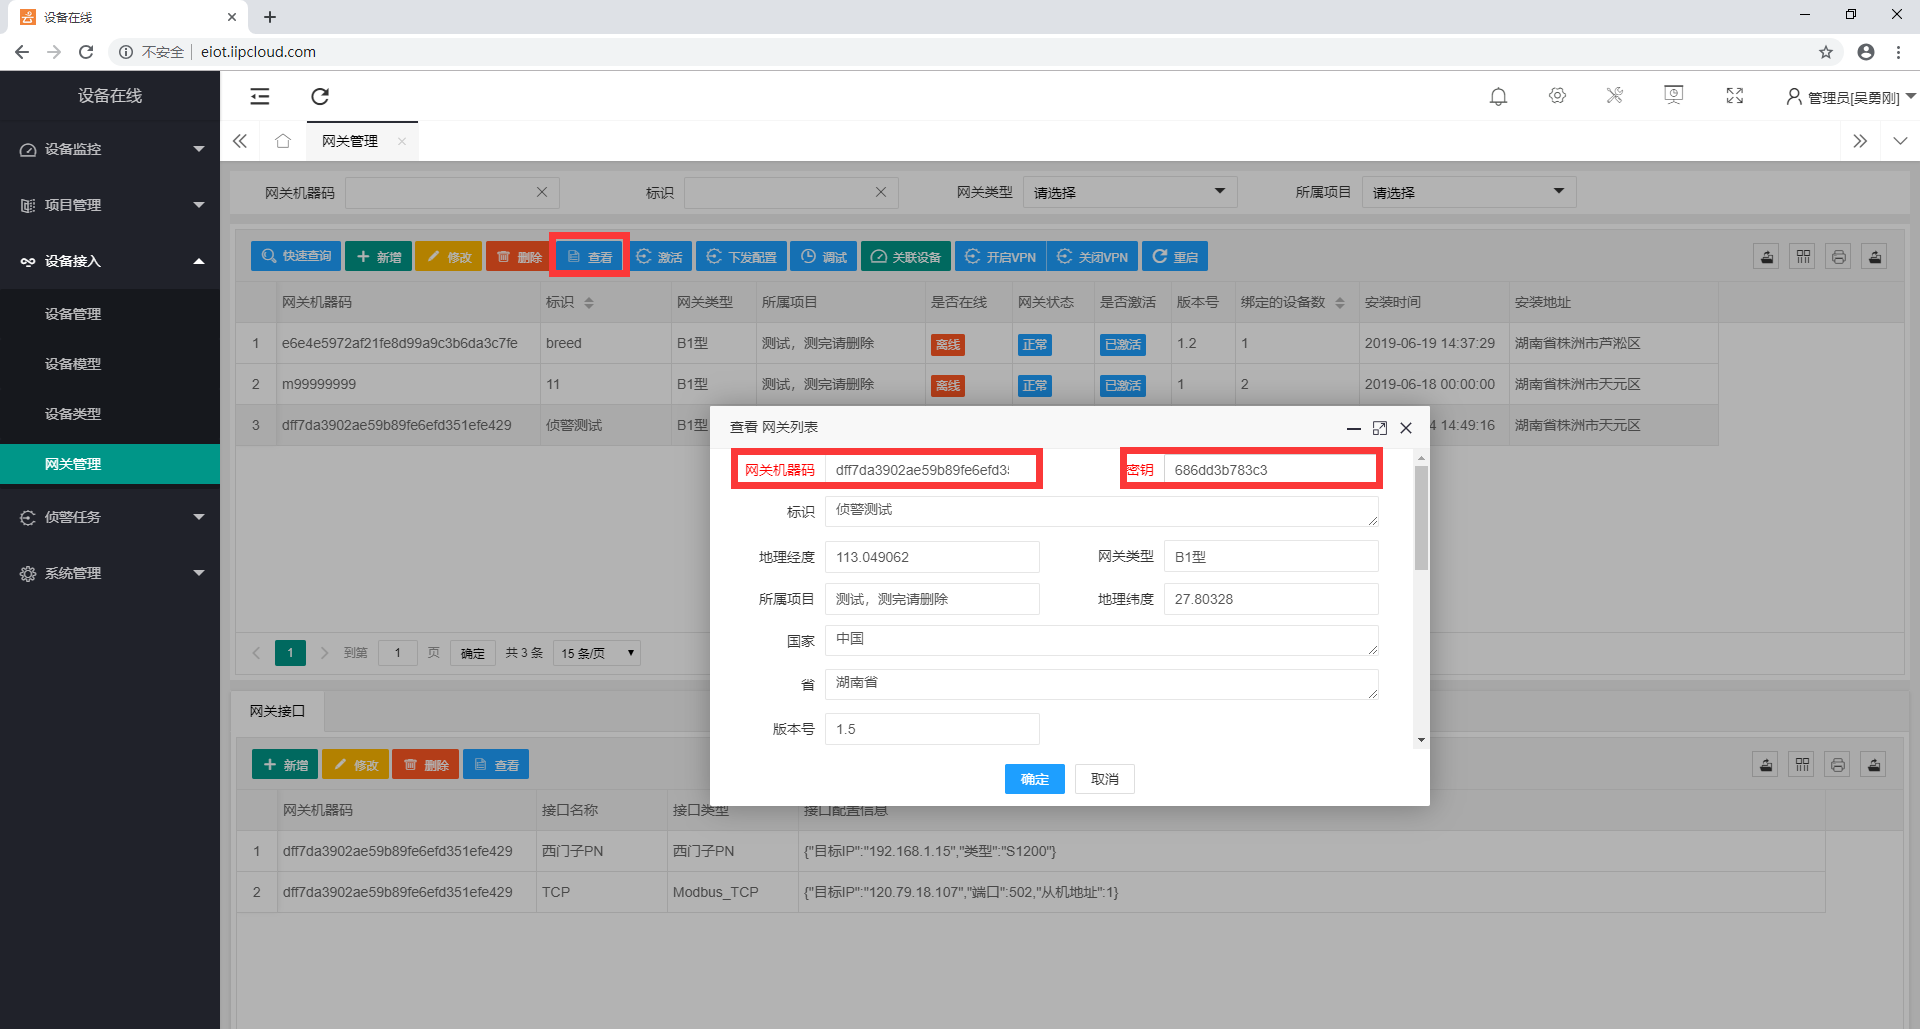Viewport: 1920px width, 1029px height.
Task: Click 删除 in the gateway toolbar
Action: 519,257
